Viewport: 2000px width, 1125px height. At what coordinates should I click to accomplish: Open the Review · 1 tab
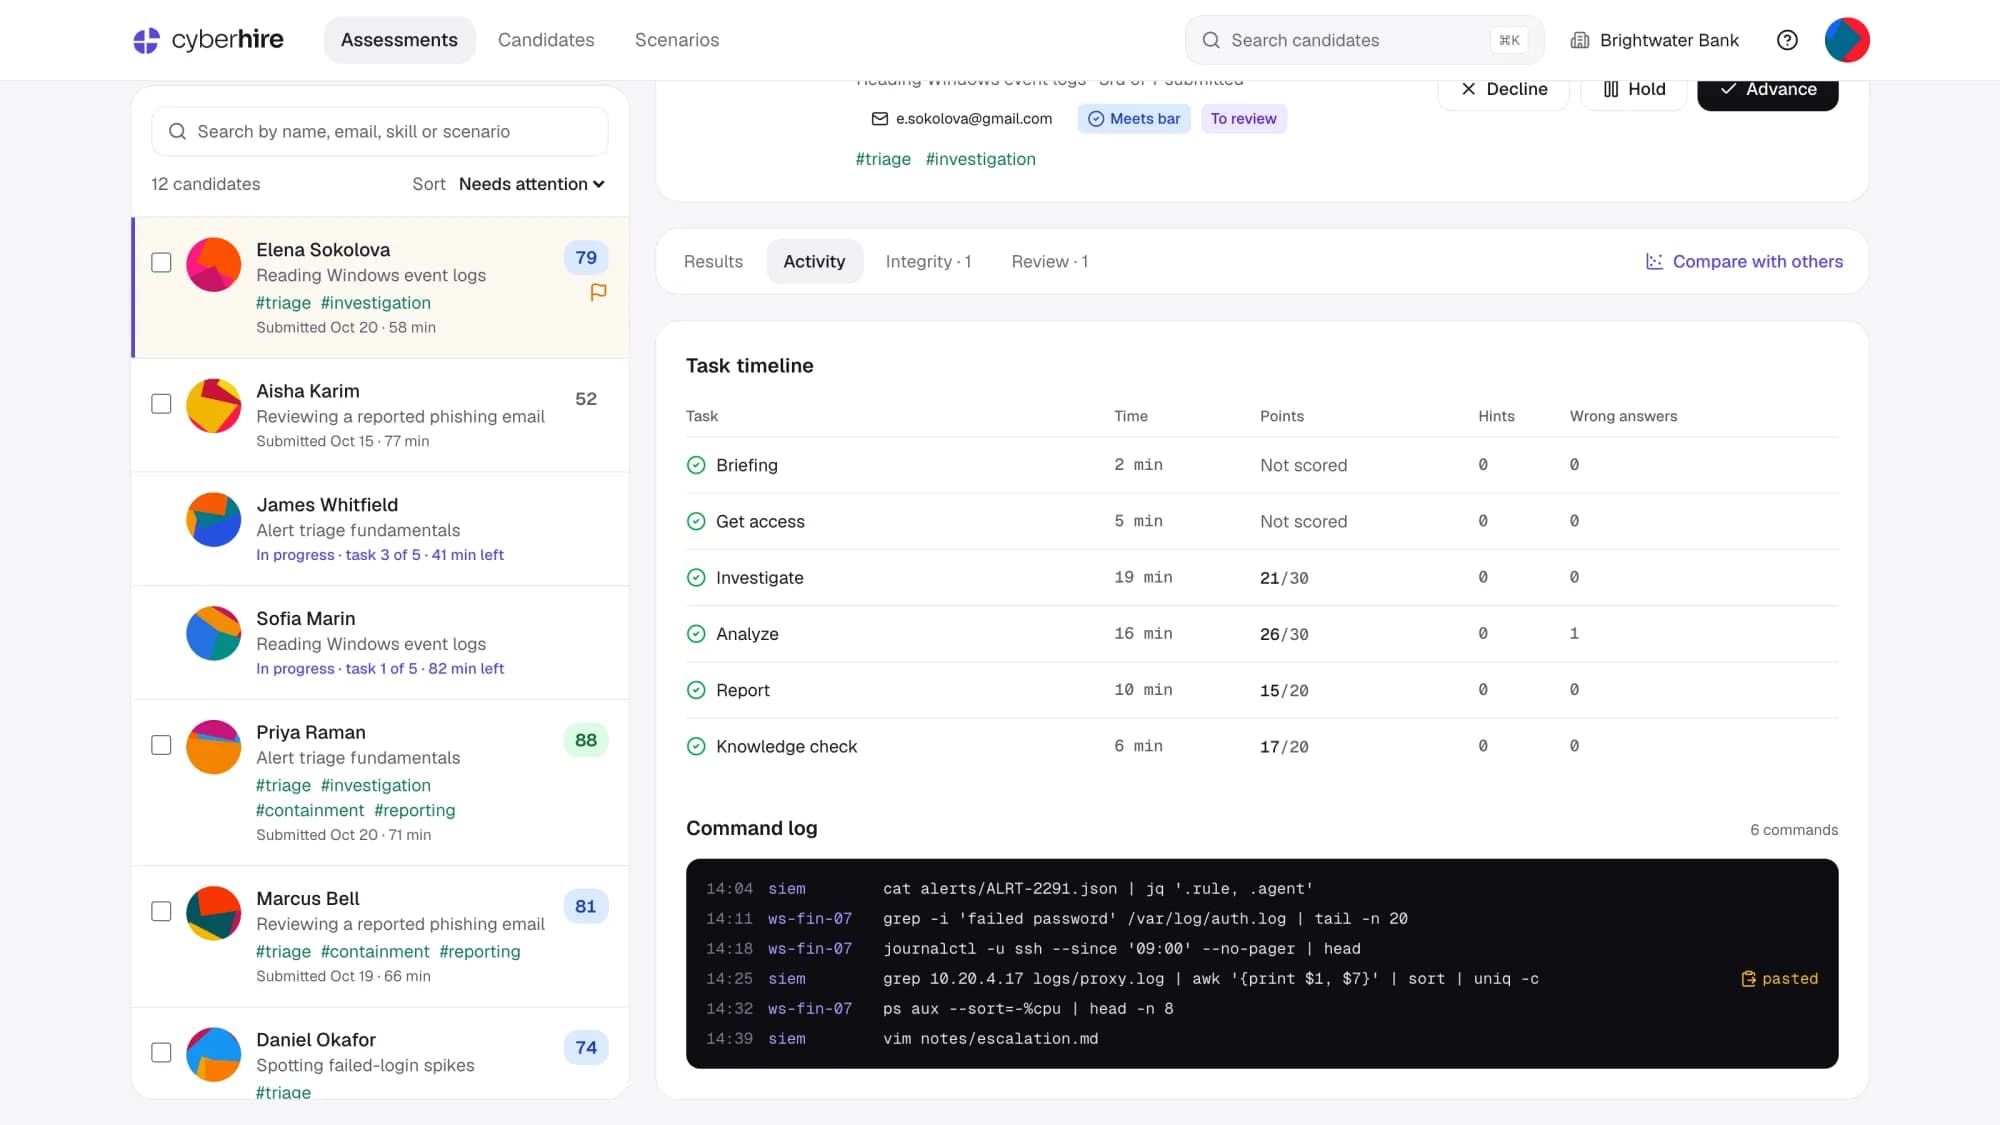[x=1050, y=261]
